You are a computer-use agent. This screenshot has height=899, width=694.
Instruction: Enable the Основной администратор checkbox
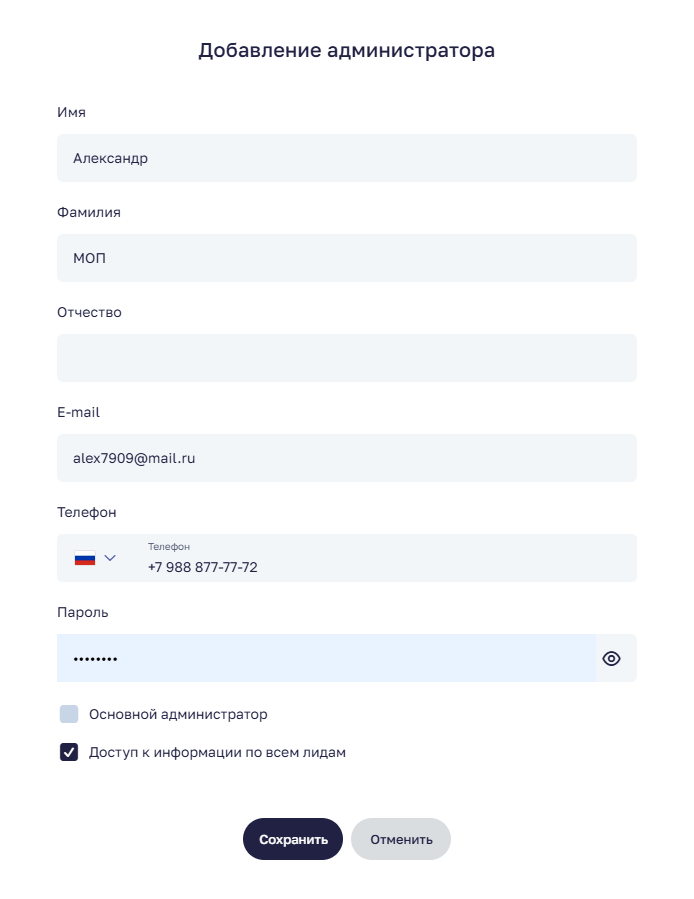69,714
